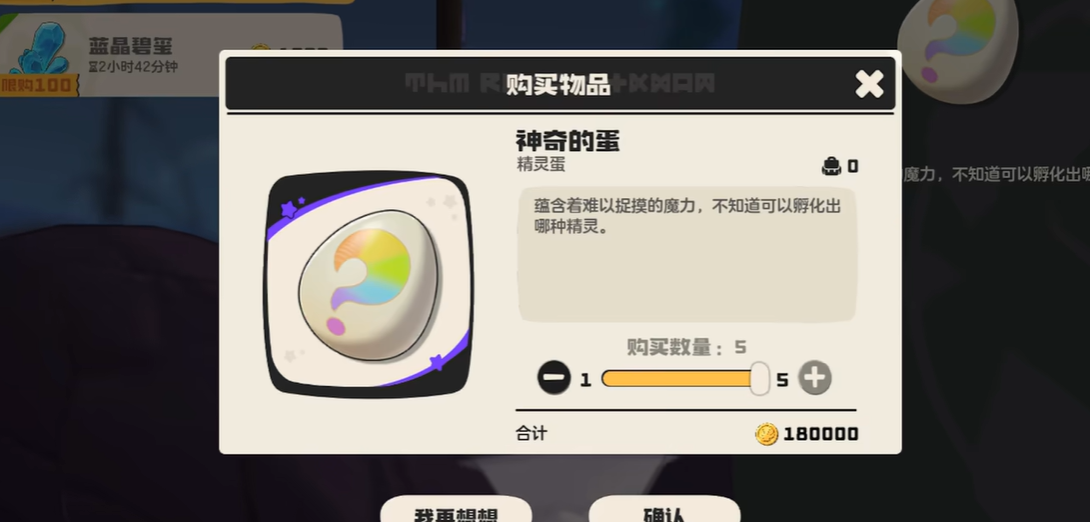Confirm purchase with the 确认 button
This screenshot has width=1090, height=522.
pyautogui.click(x=665, y=511)
